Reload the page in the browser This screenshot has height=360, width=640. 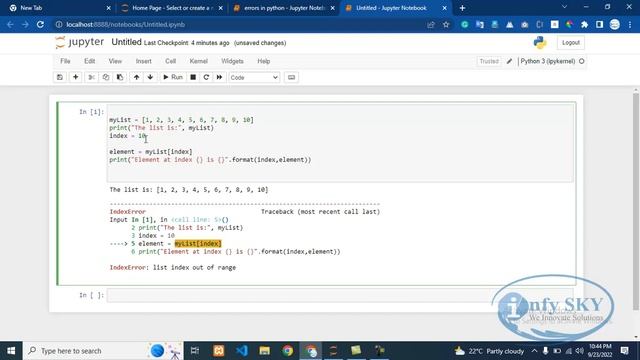point(40,24)
